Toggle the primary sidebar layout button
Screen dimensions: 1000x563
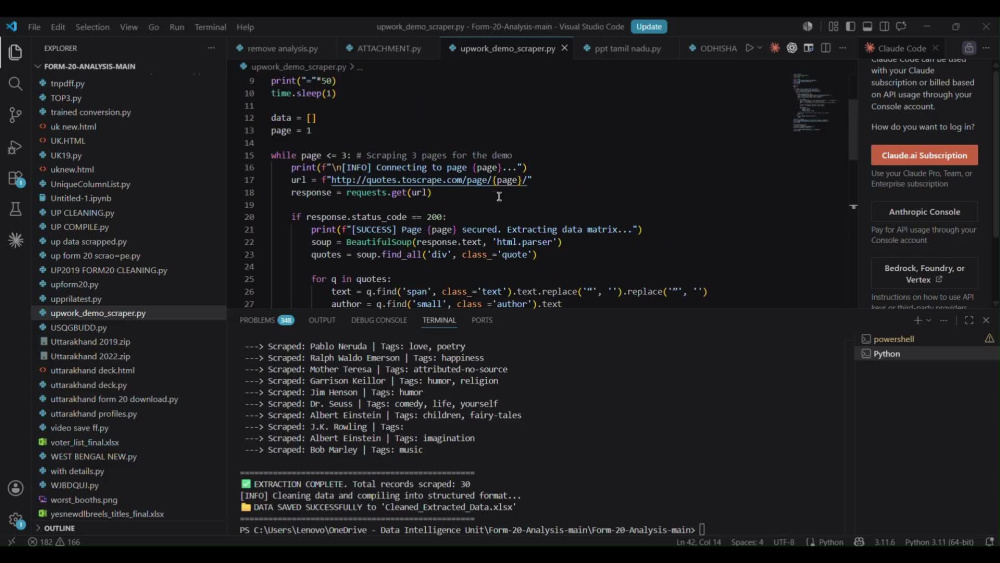click(x=851, y=26)
